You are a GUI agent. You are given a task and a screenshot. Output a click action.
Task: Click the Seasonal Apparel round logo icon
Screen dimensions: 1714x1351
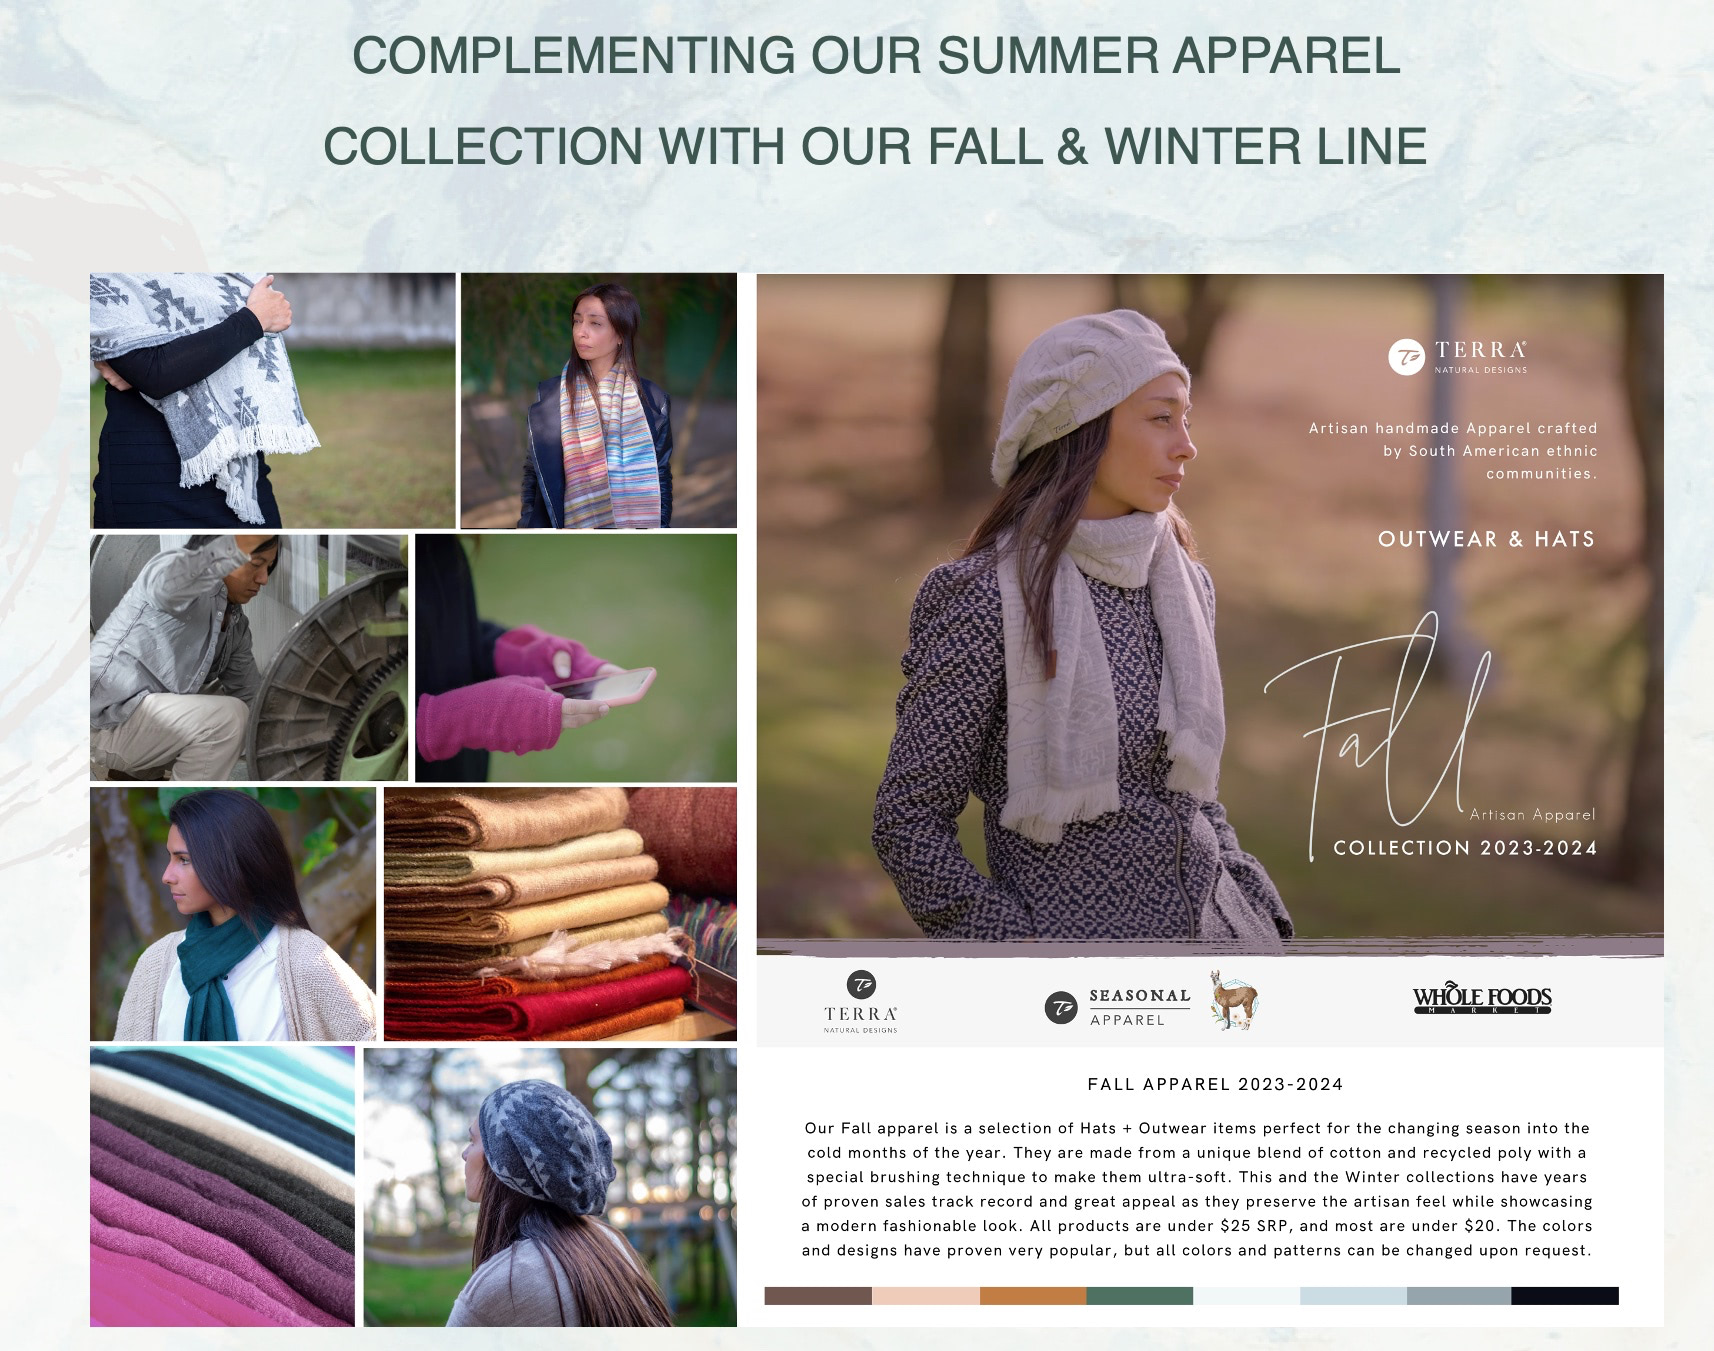1060,1007
